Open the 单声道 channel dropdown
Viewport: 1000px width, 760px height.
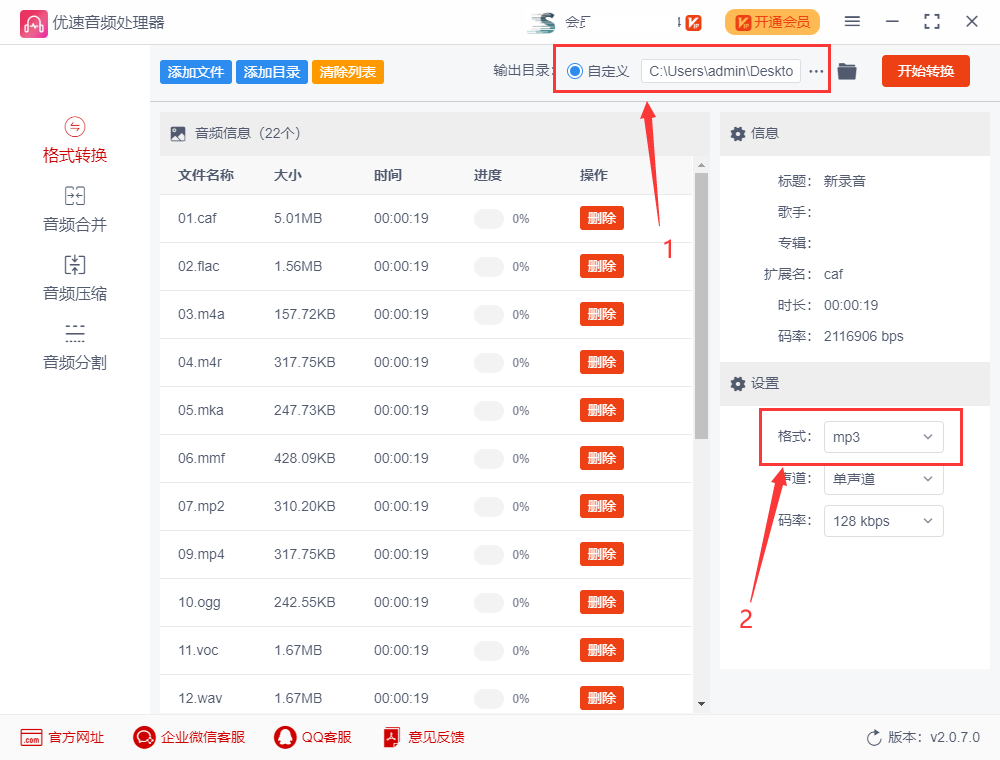click(883, 479)
